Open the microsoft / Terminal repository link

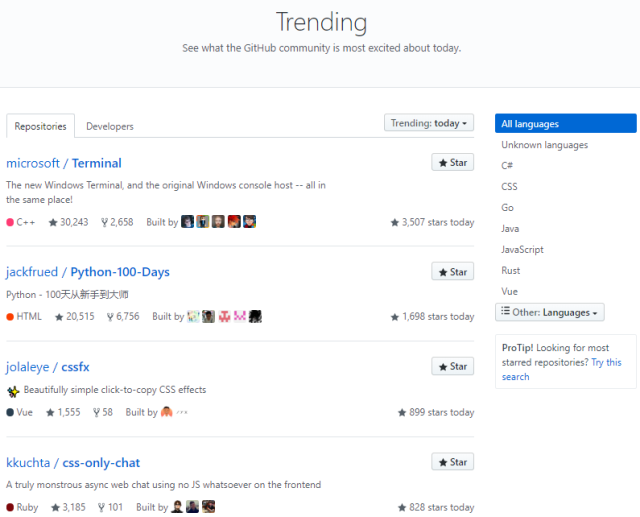click(x=64, y=163)
